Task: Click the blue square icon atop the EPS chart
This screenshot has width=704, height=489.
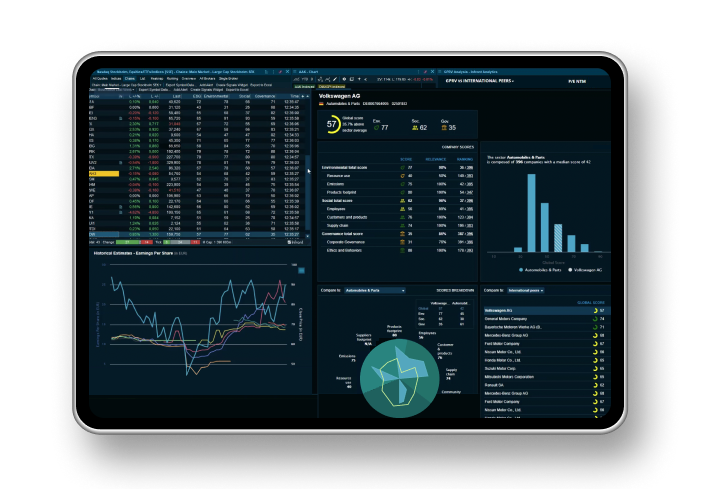Action: pyautogui.click(x=301, y=270)
